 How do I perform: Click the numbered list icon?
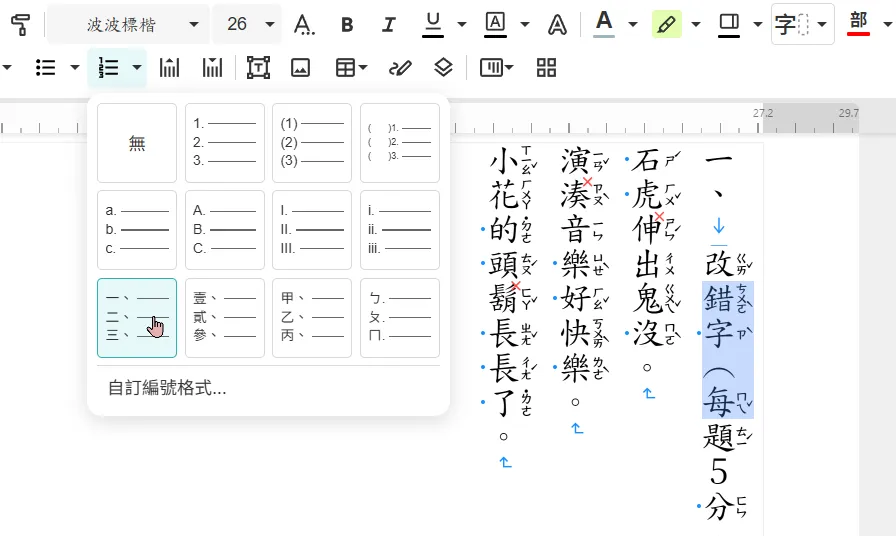pyautogui.click(x=108, y=67)
